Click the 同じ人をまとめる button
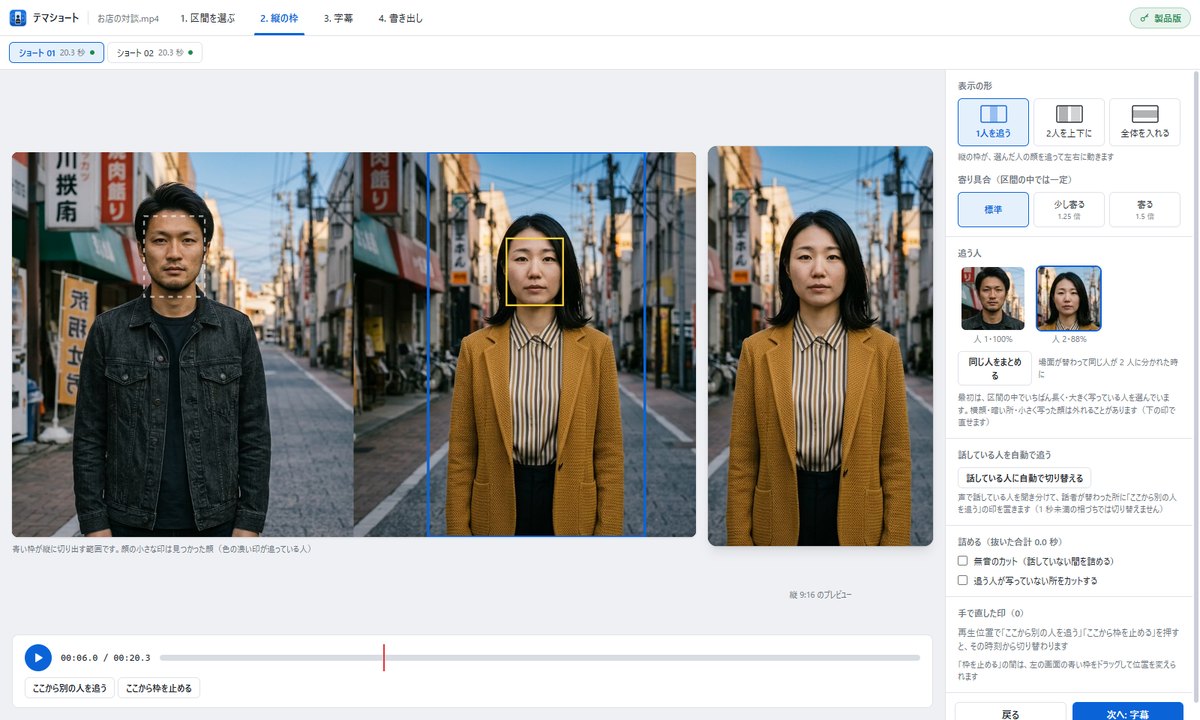The height and width of the screenshot is (720, 1200). (x=995, y=369)
